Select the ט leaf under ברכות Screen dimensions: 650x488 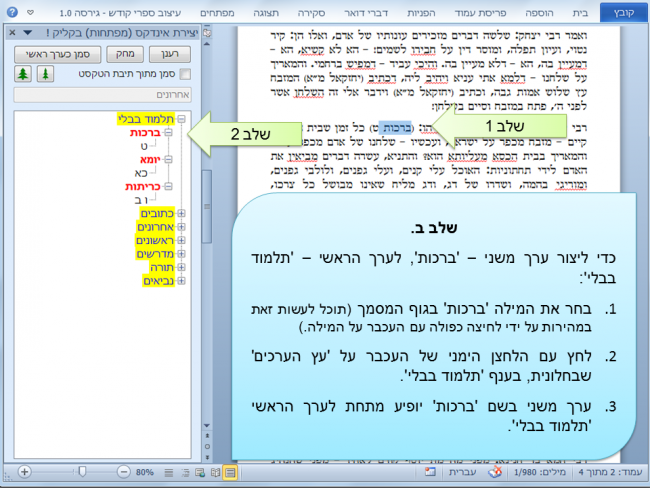144,146
